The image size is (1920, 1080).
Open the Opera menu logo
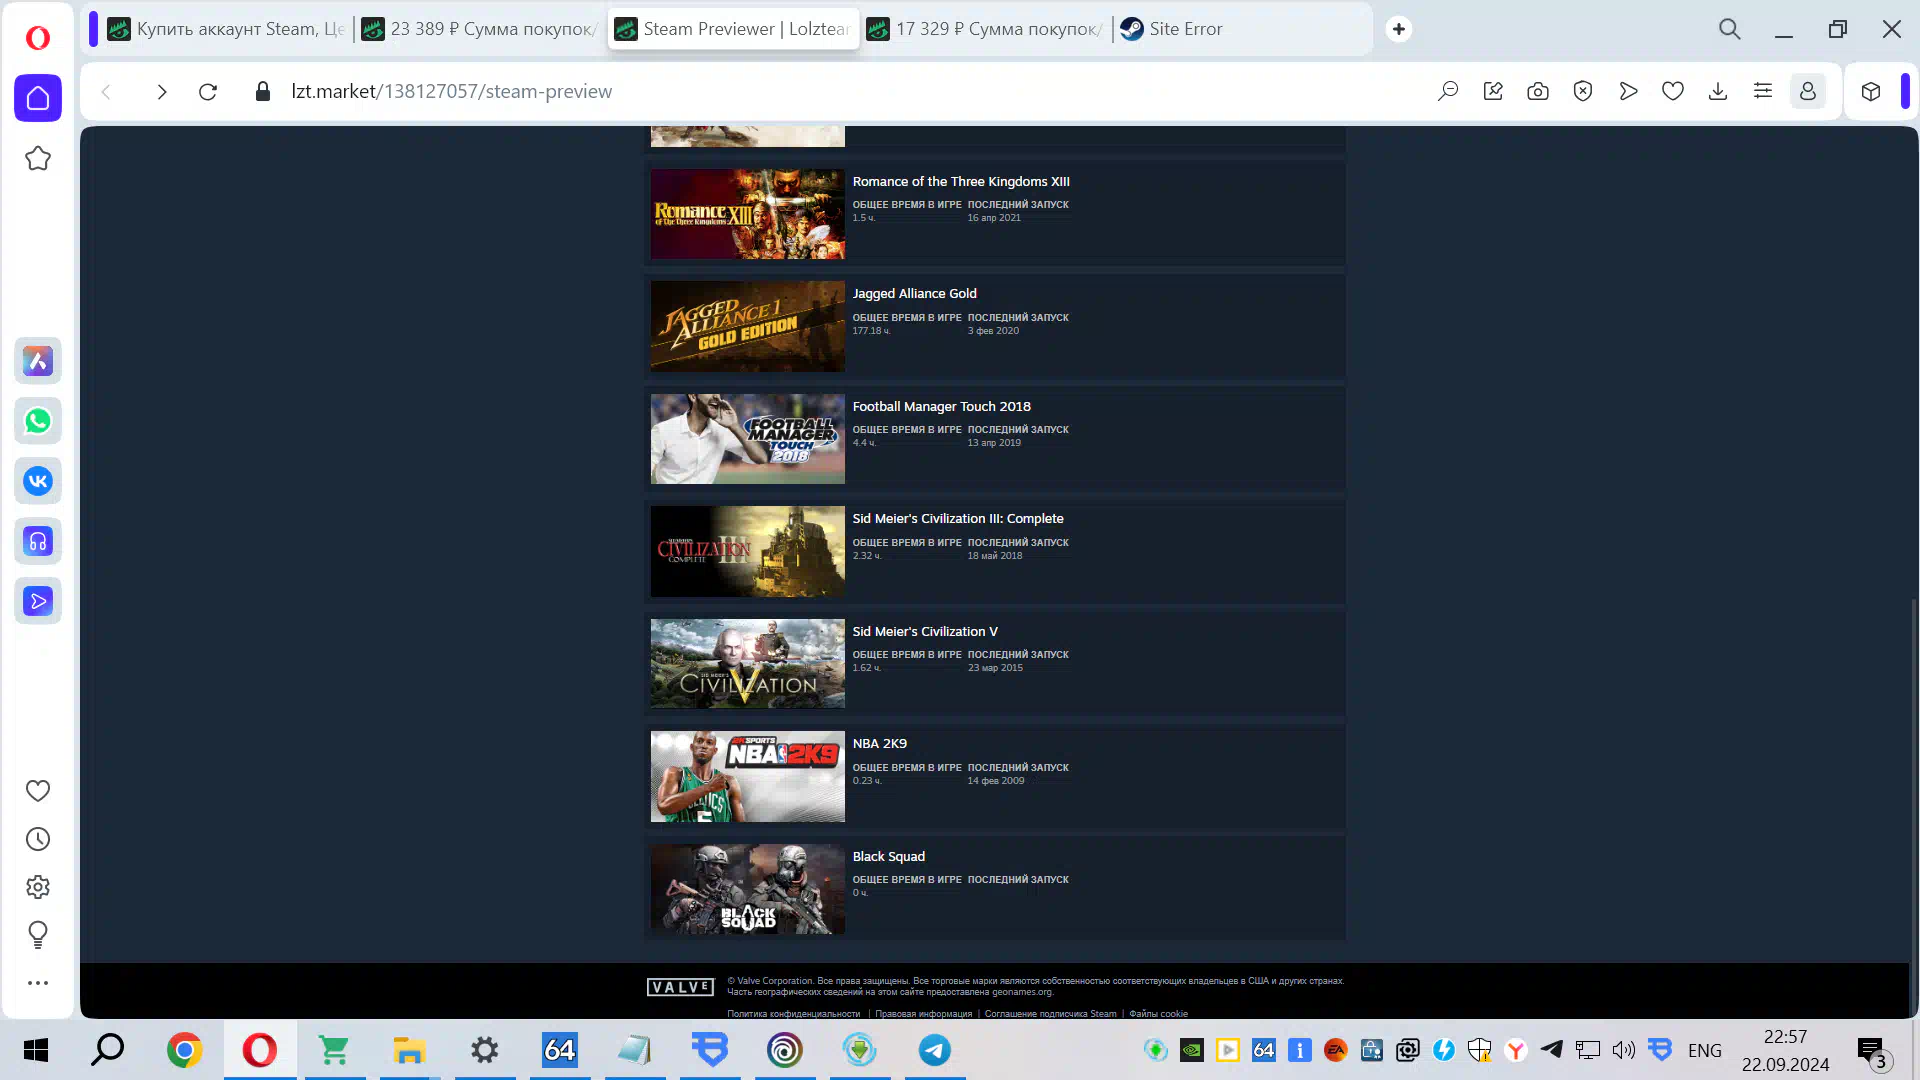point(38,38)
